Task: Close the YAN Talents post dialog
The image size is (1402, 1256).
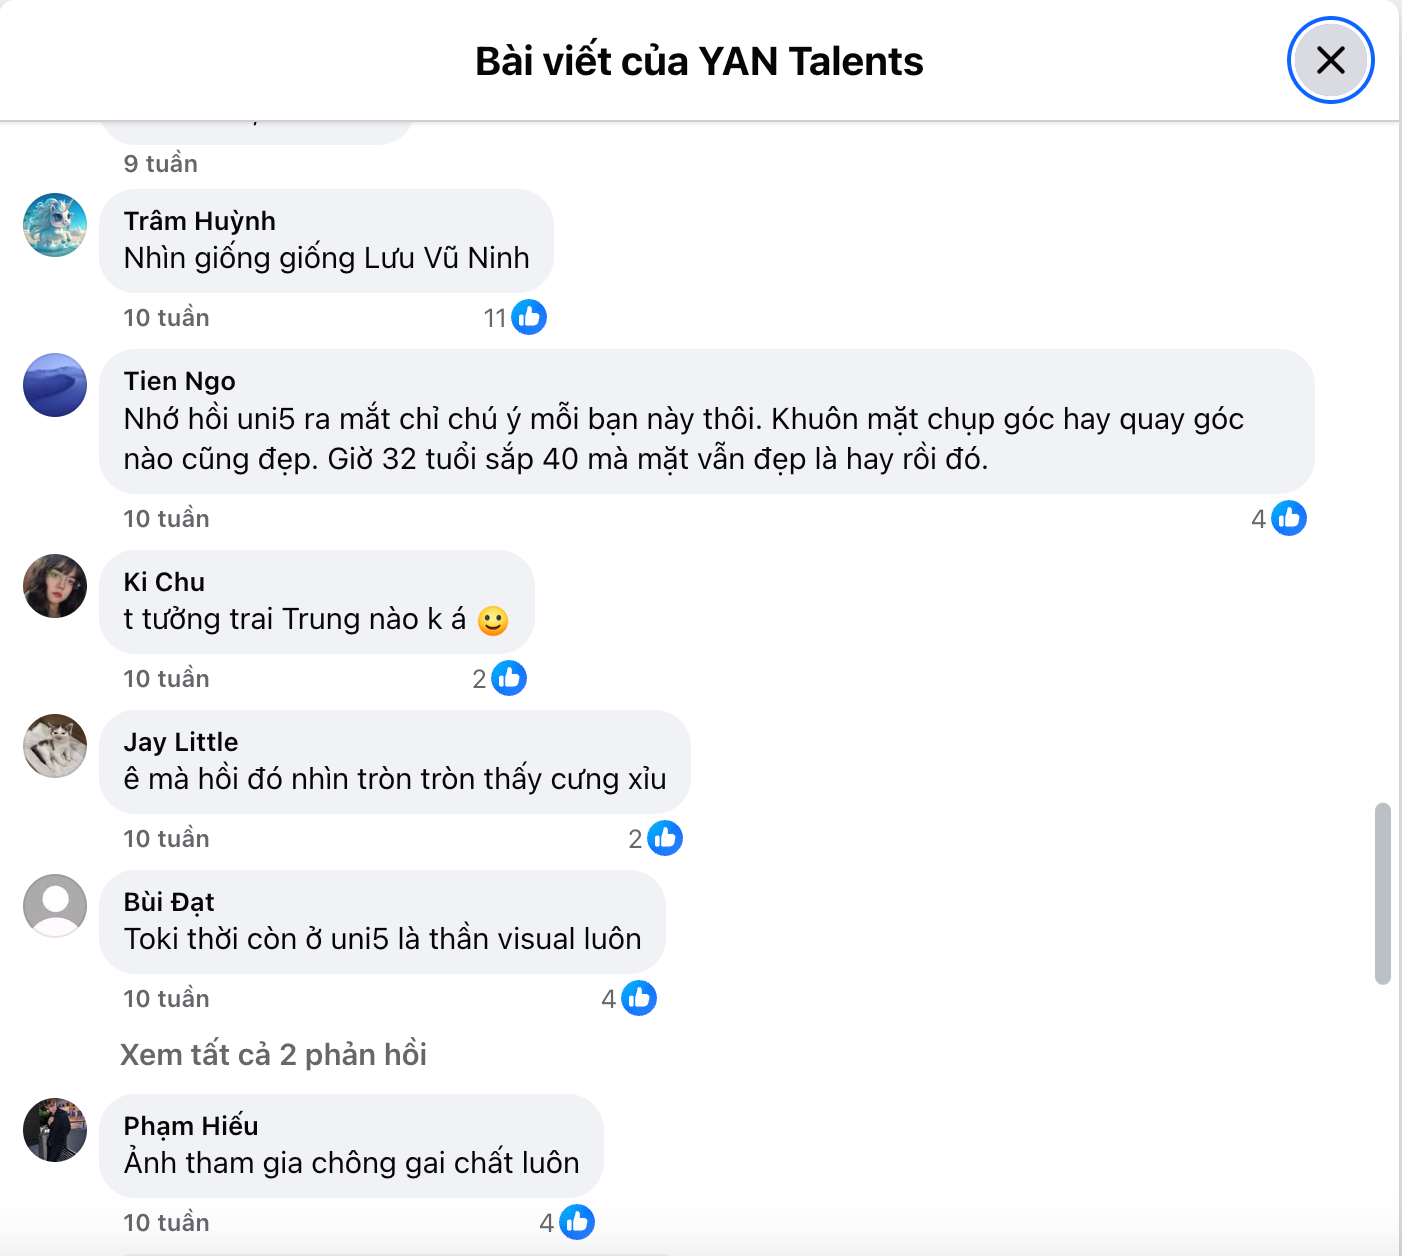Action: (x=1330, y=60)
